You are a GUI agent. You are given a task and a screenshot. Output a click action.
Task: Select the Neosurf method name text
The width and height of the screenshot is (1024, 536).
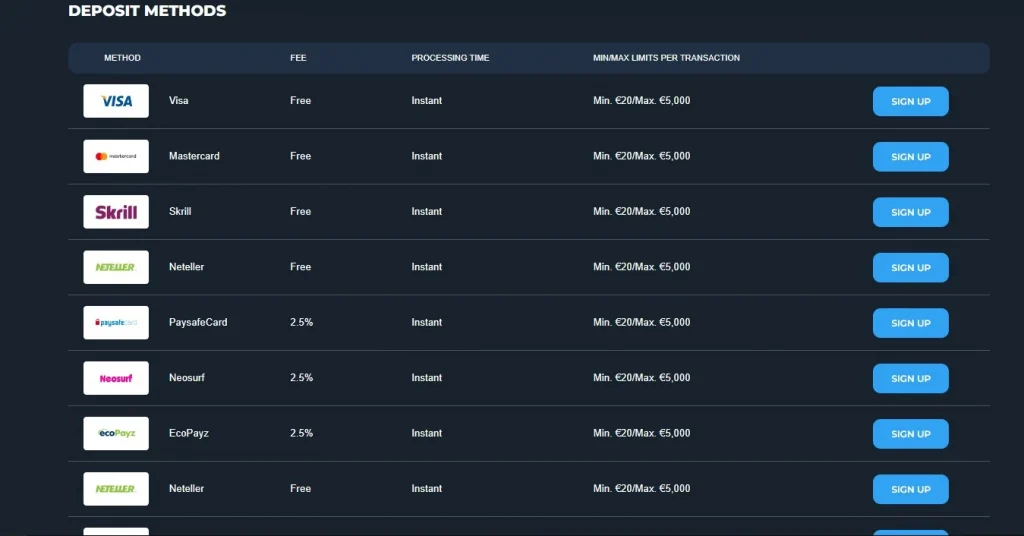[x=187, y=378]
